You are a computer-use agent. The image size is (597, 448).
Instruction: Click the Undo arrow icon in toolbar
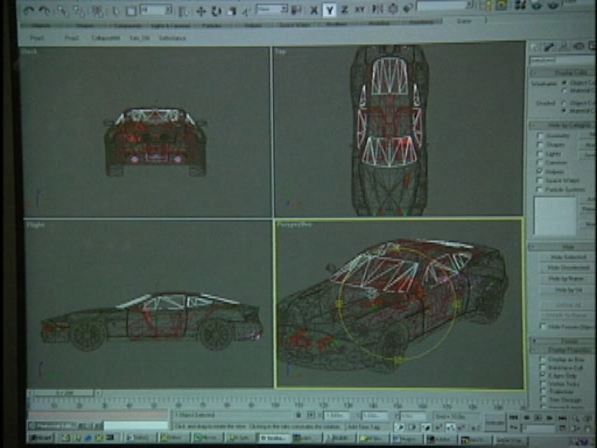pos(29,10)
